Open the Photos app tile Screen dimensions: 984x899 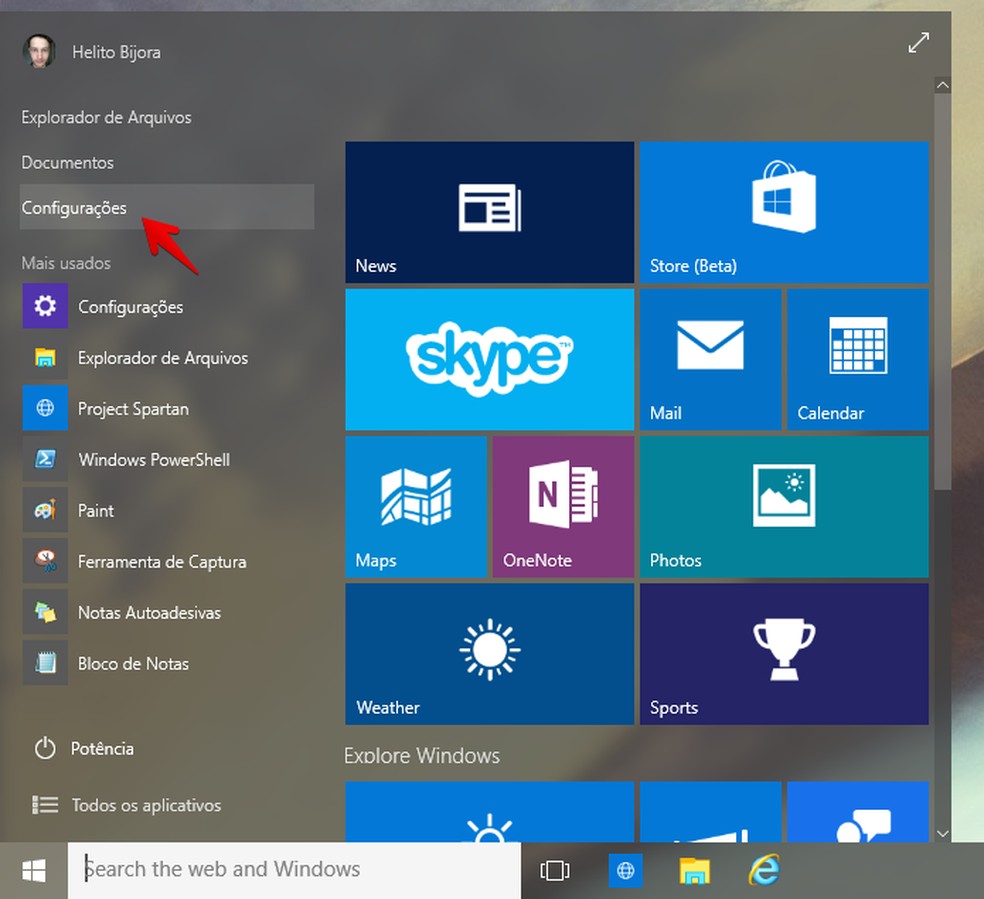point(784,506)
